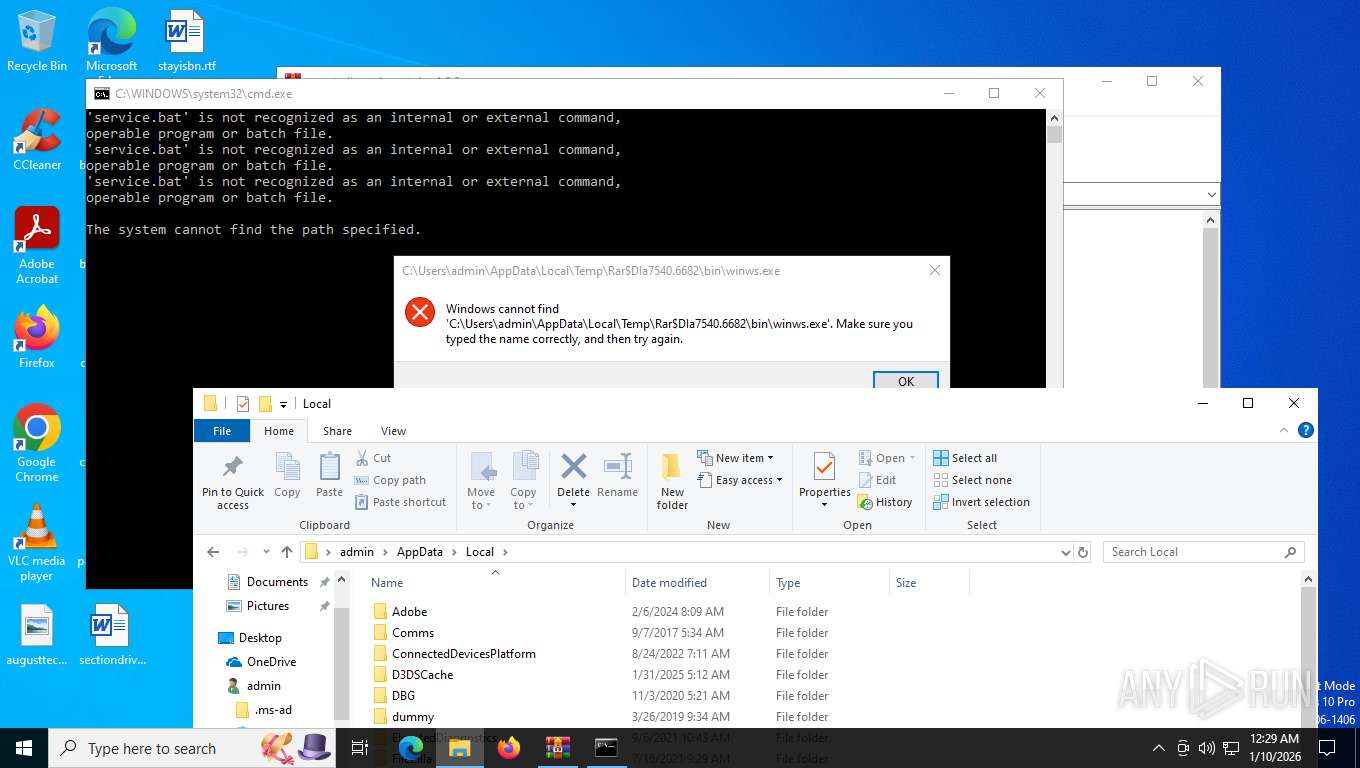Close the winws.exe error dialog
1360x768 pixels.
pos(934,270)
